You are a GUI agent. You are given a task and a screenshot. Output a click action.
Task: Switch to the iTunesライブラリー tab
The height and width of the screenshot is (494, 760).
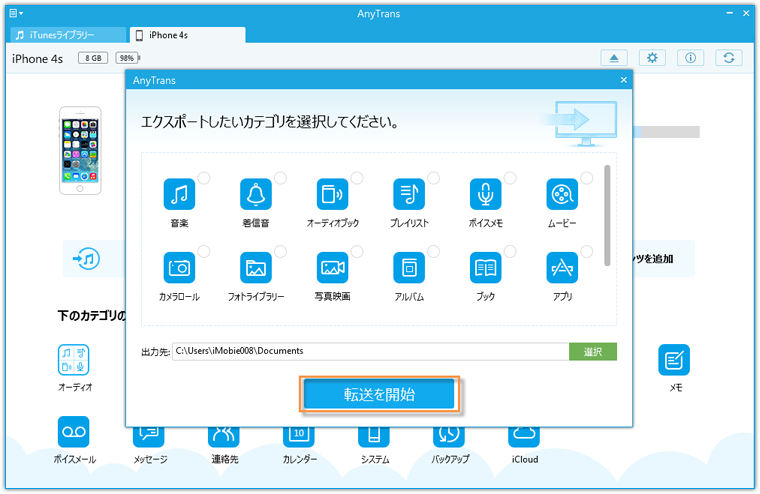pos(68,35)
